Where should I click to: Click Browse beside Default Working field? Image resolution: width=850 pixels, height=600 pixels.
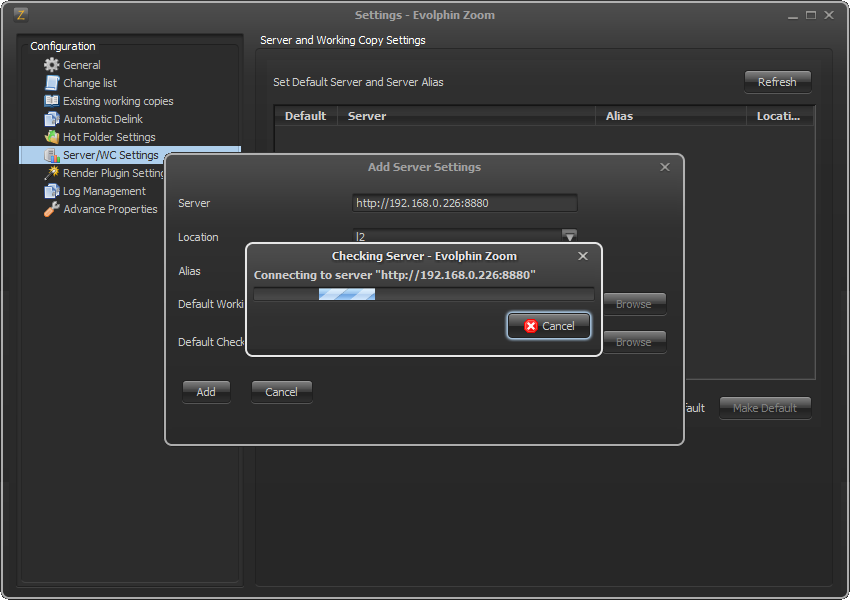[634, 304]
